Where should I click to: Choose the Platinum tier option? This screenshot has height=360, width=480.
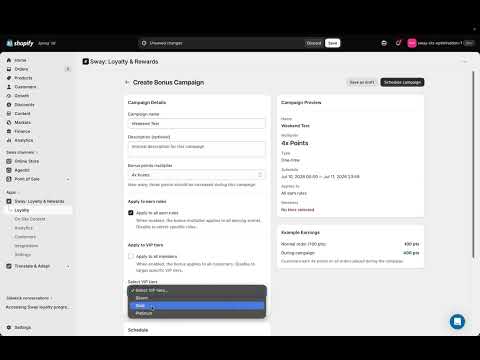click(197, 313)
